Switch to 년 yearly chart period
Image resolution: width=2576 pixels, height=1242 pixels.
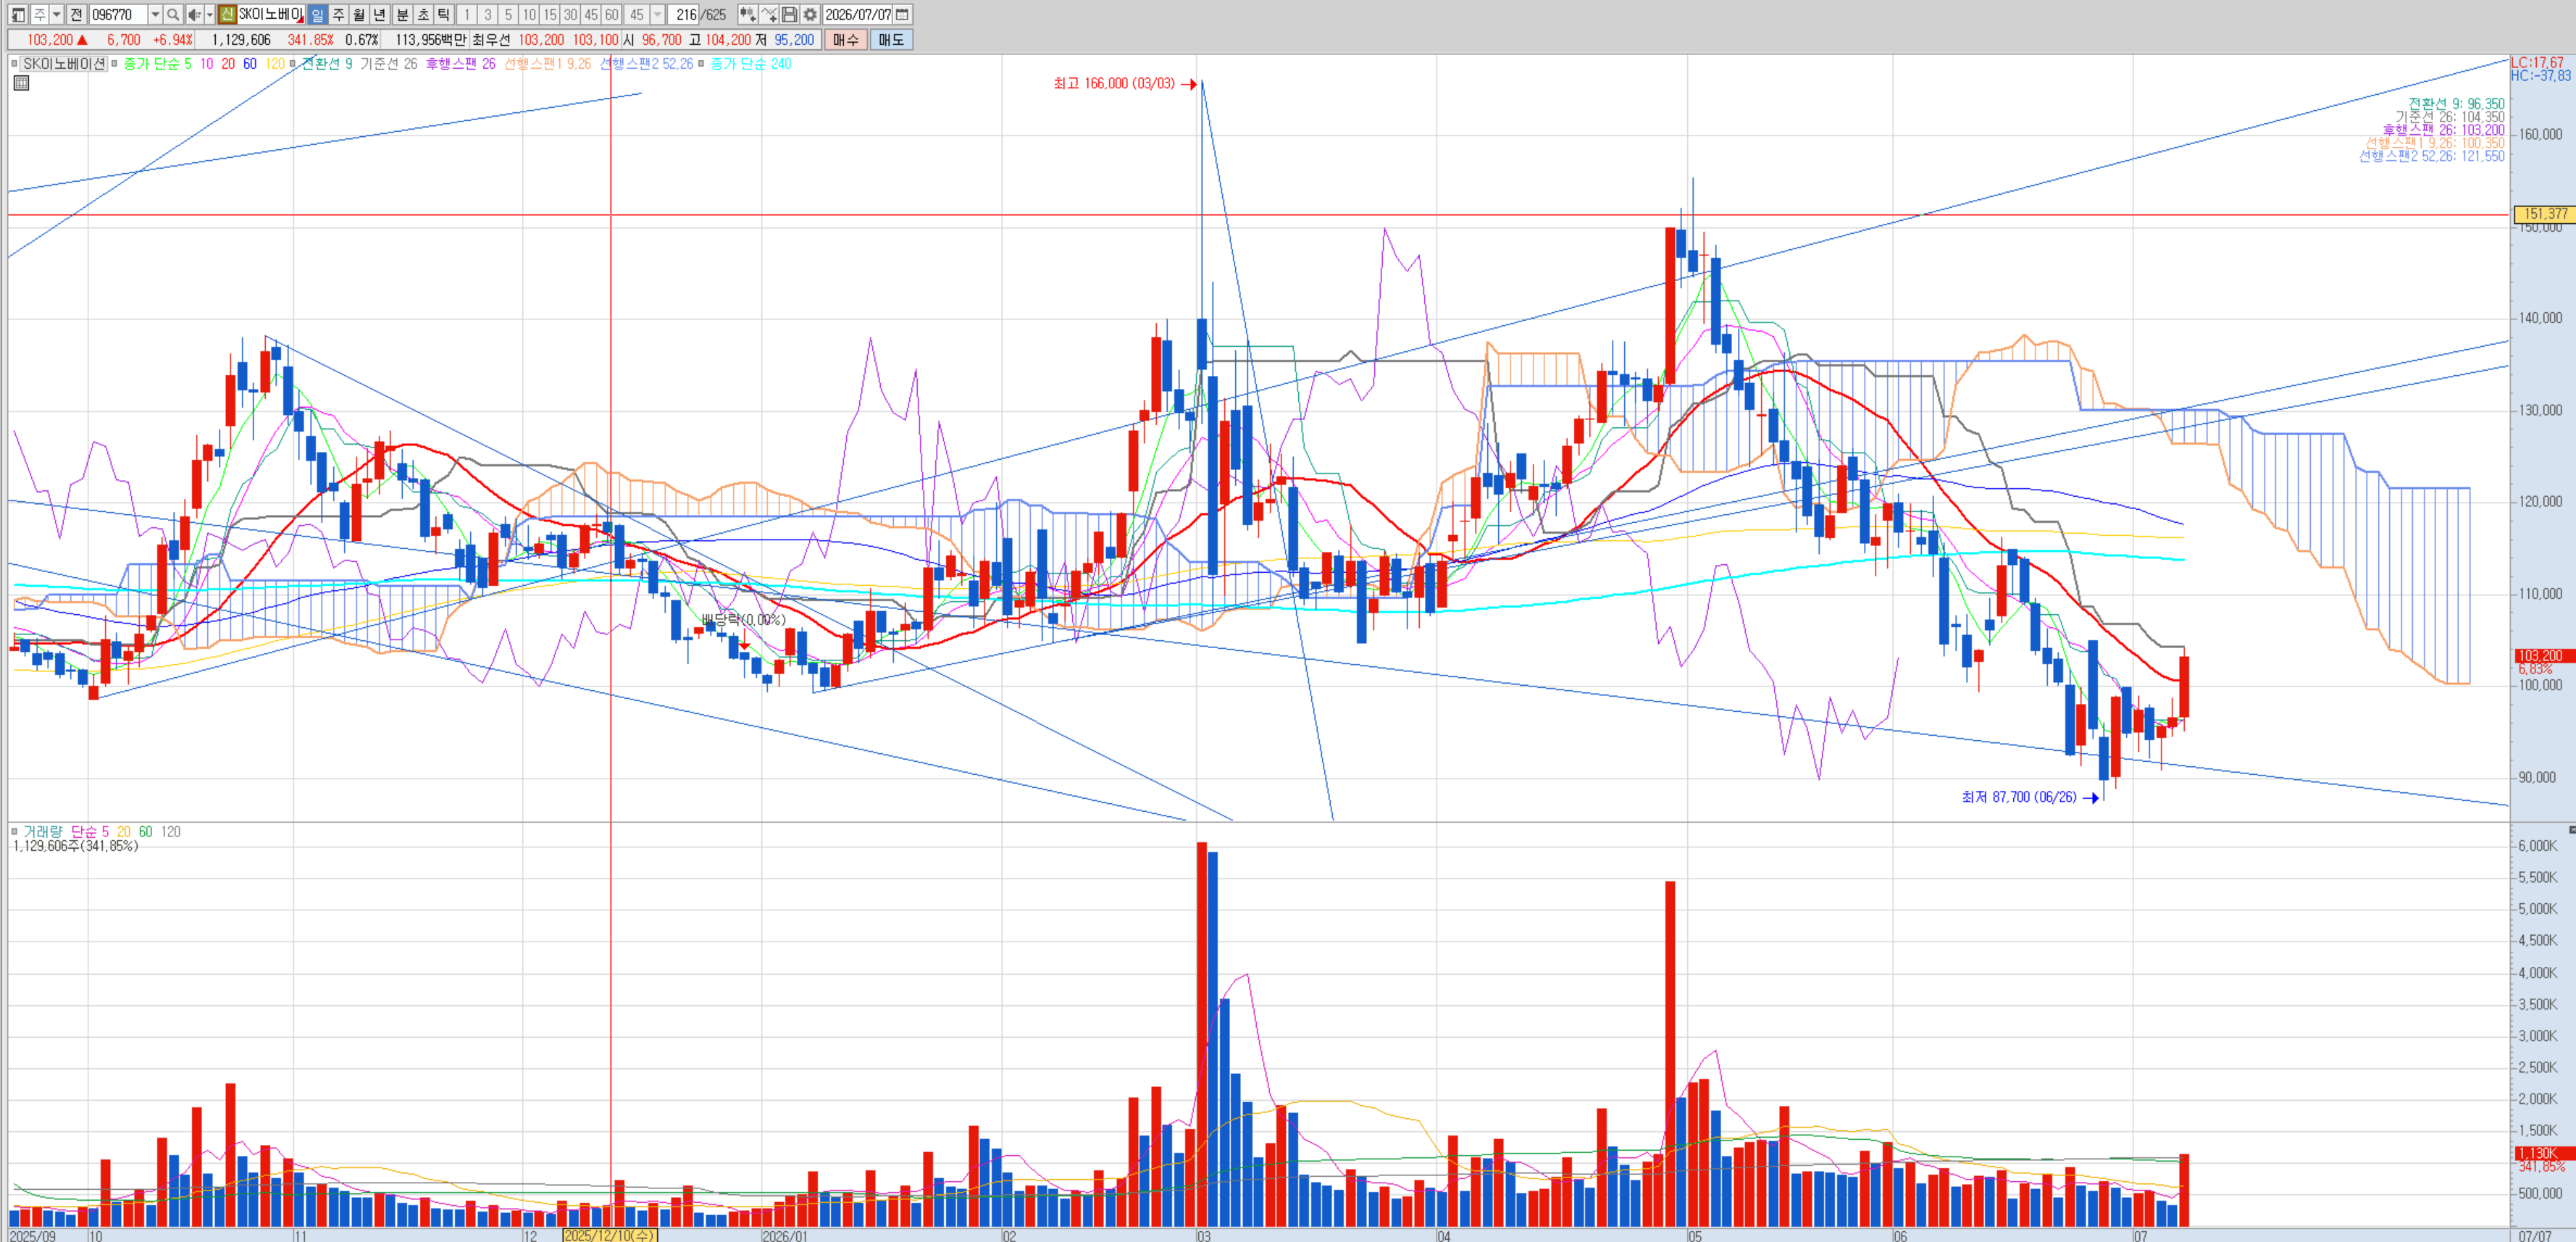pyautogui.click(x=380, y=14)
